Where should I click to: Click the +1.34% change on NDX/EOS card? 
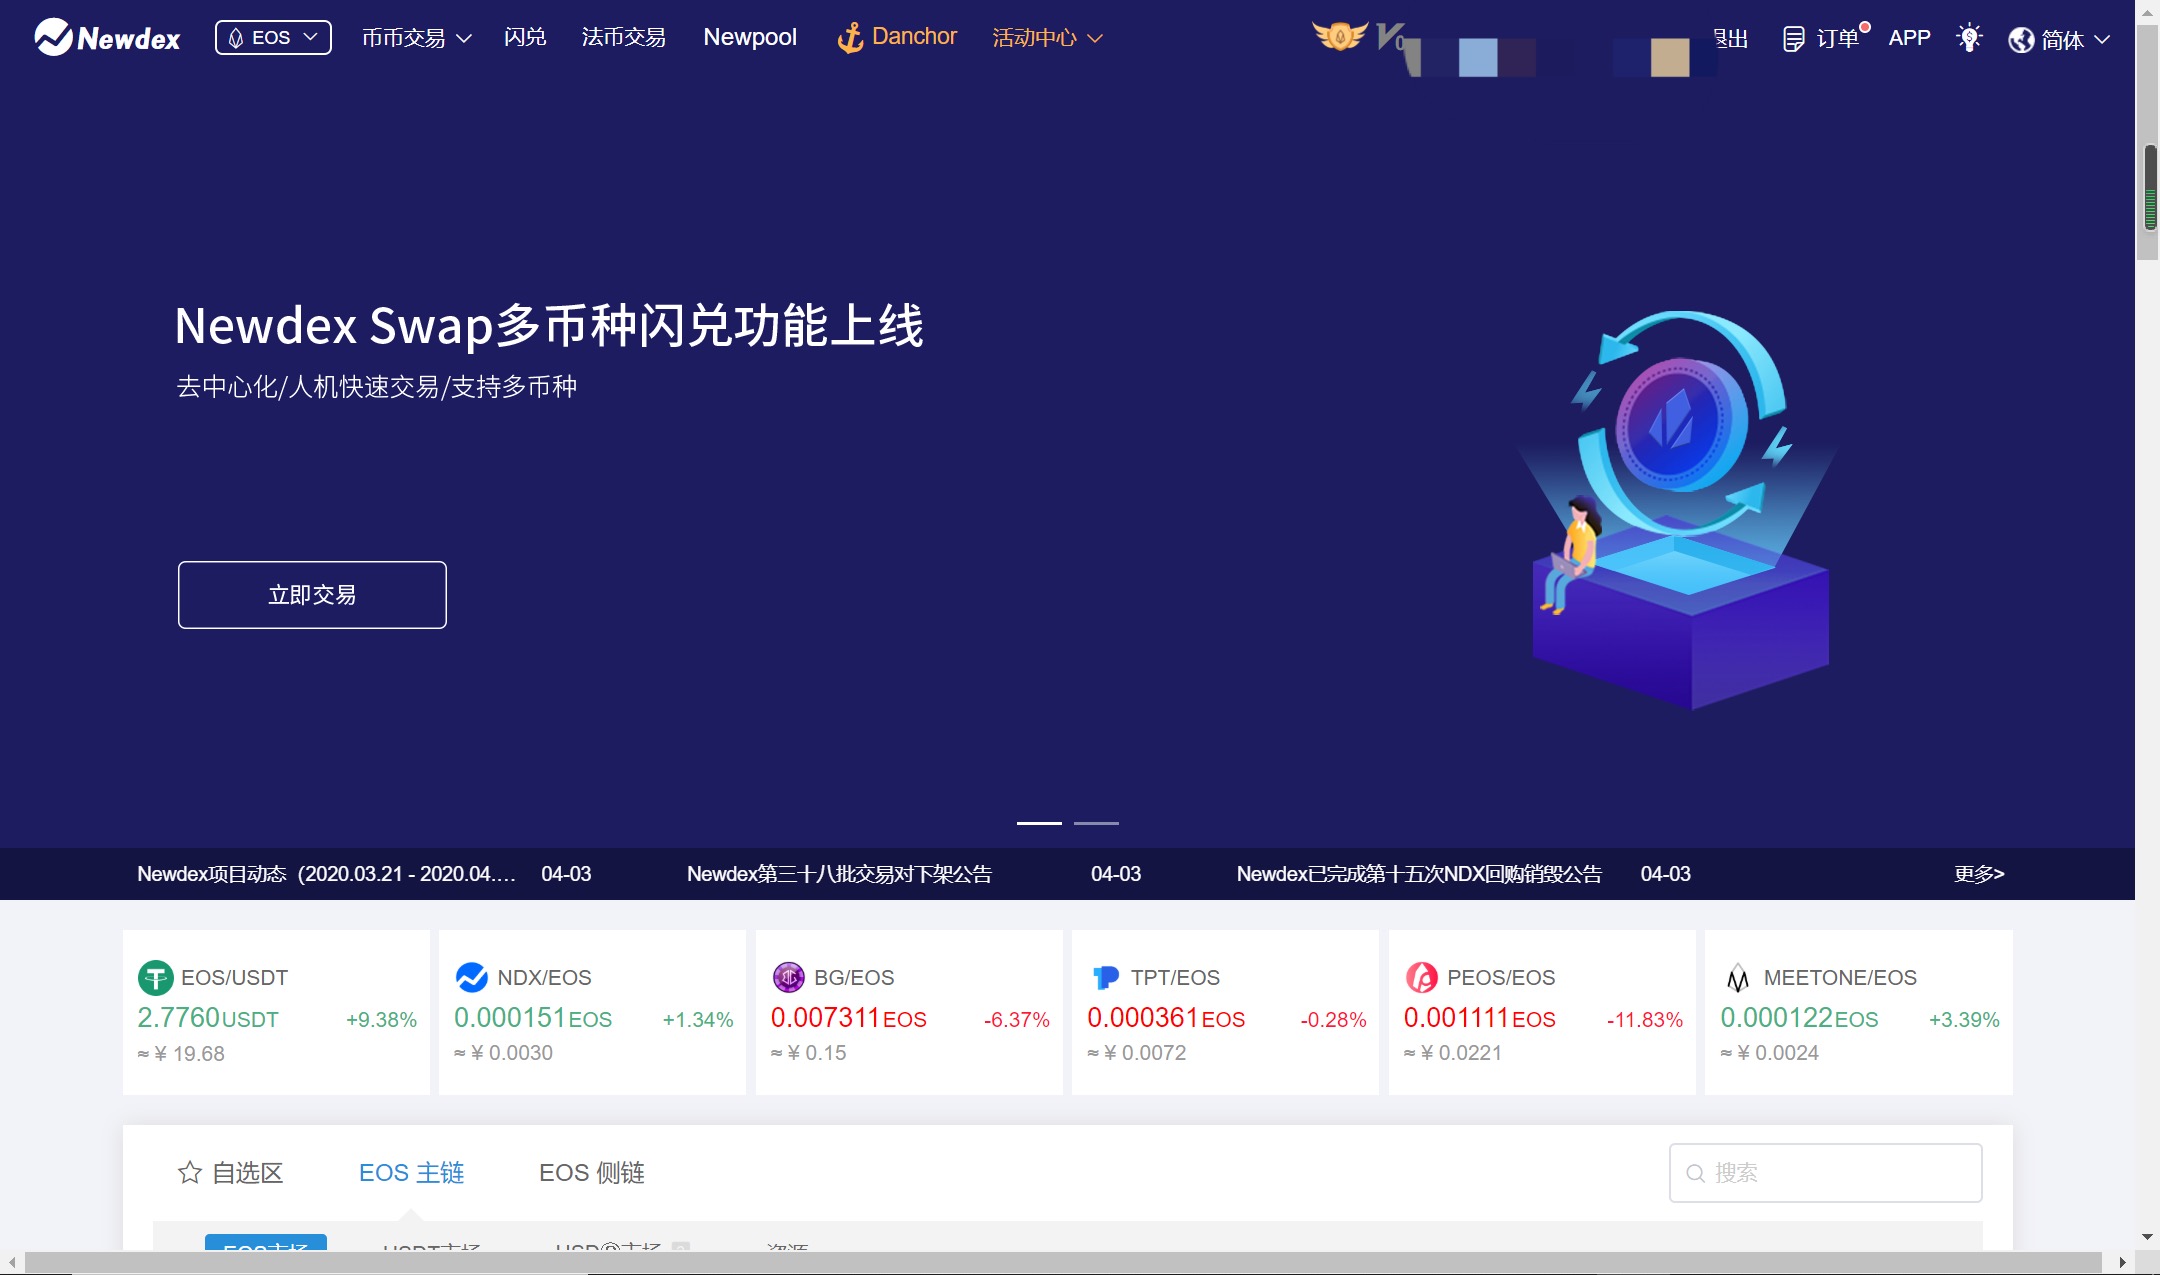click(698, 1020)
